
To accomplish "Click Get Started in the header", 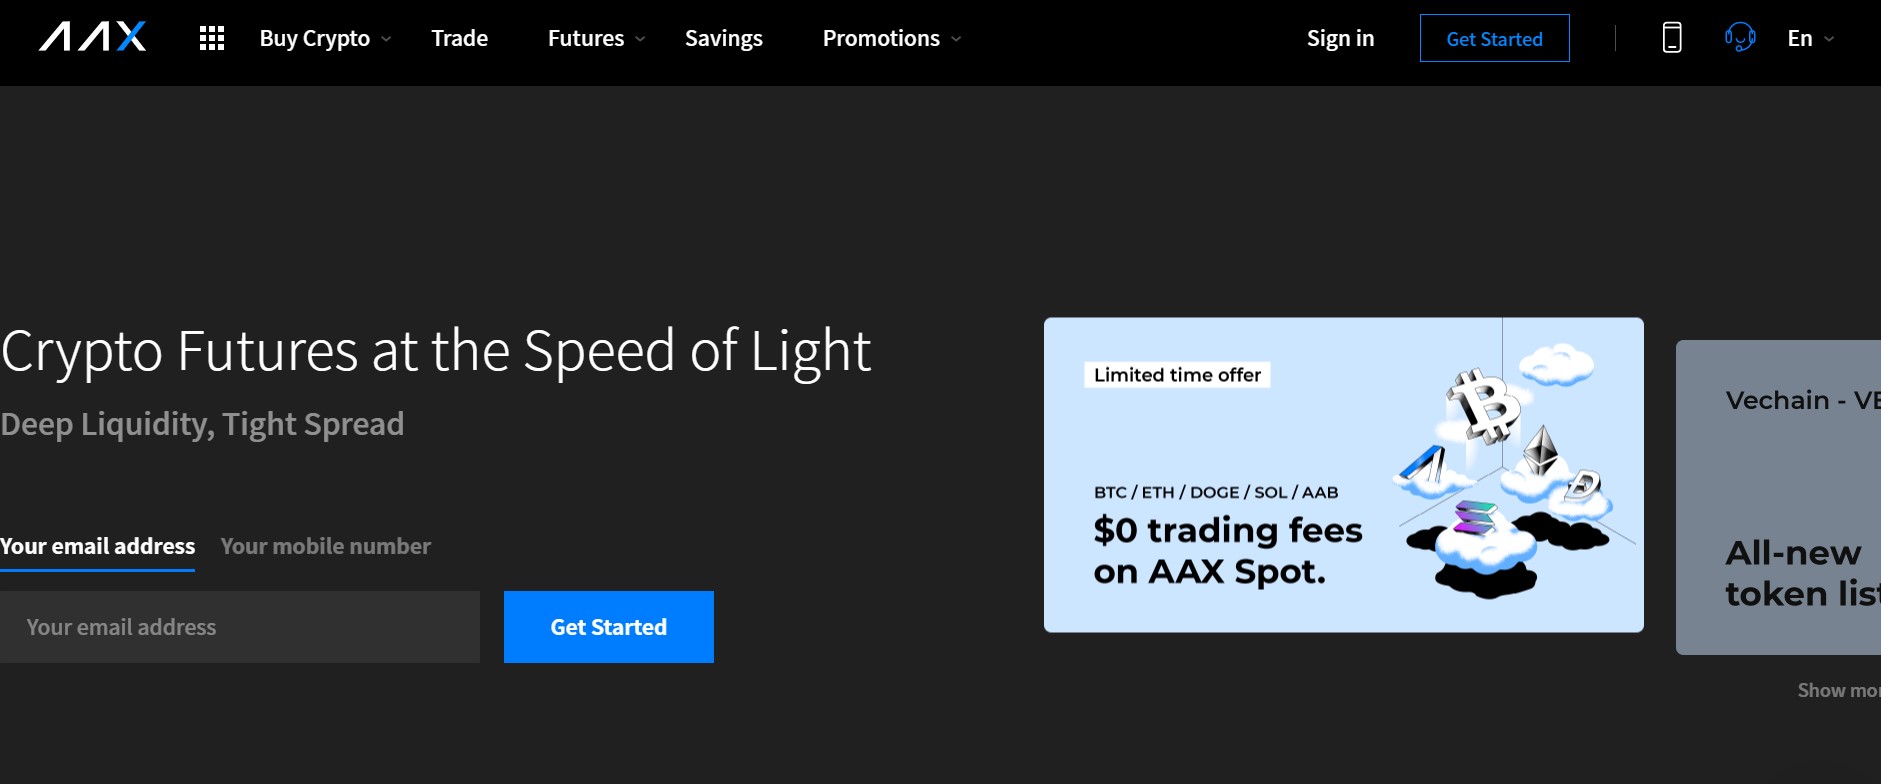I will (1494, 38).
